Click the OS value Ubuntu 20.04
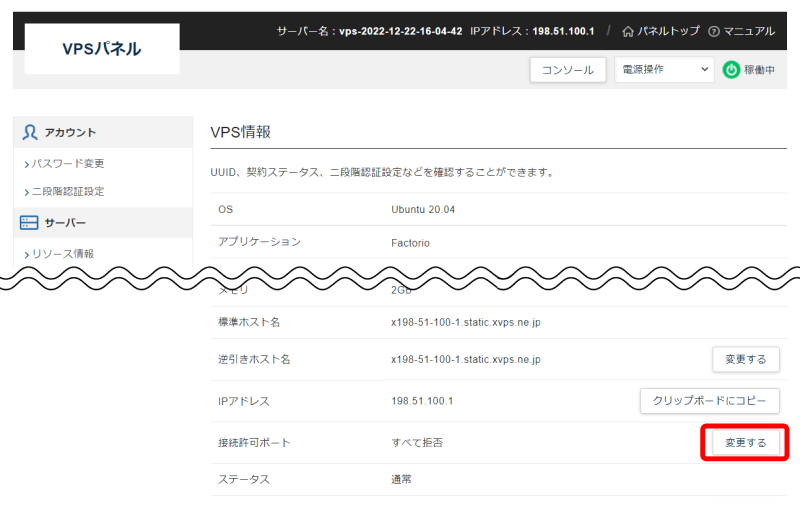This screenshot has width=800, height=508. [x=423, y=210]
